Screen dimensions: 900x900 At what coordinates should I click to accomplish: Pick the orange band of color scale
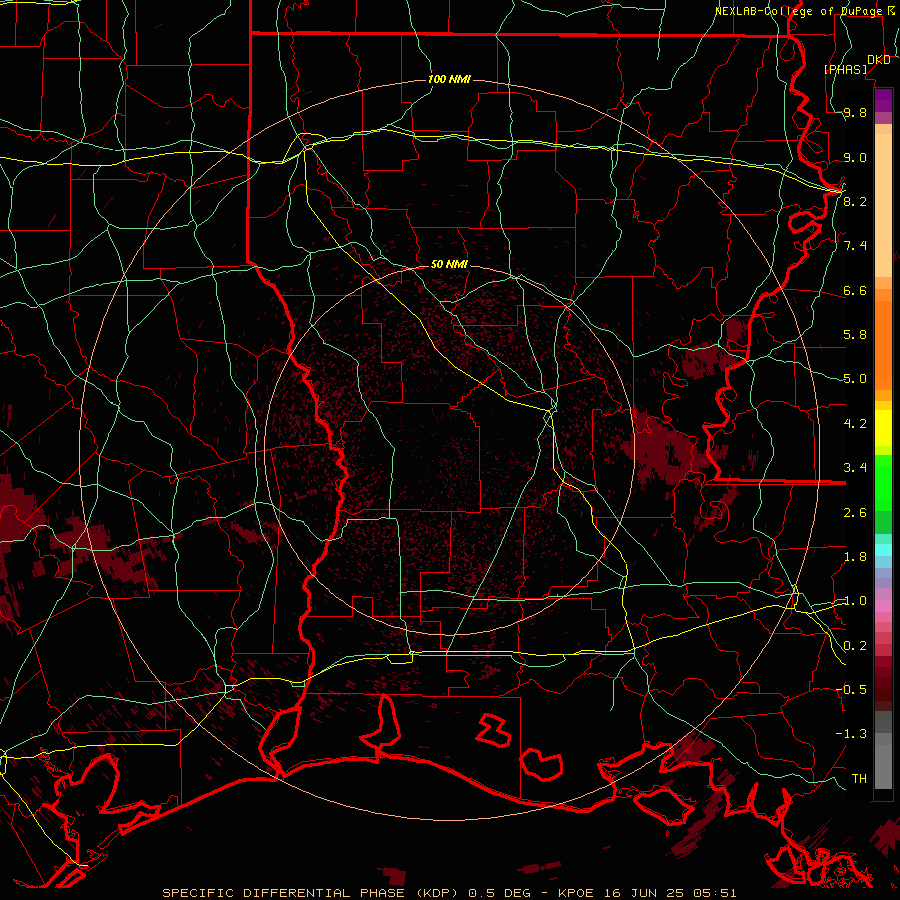883,344
